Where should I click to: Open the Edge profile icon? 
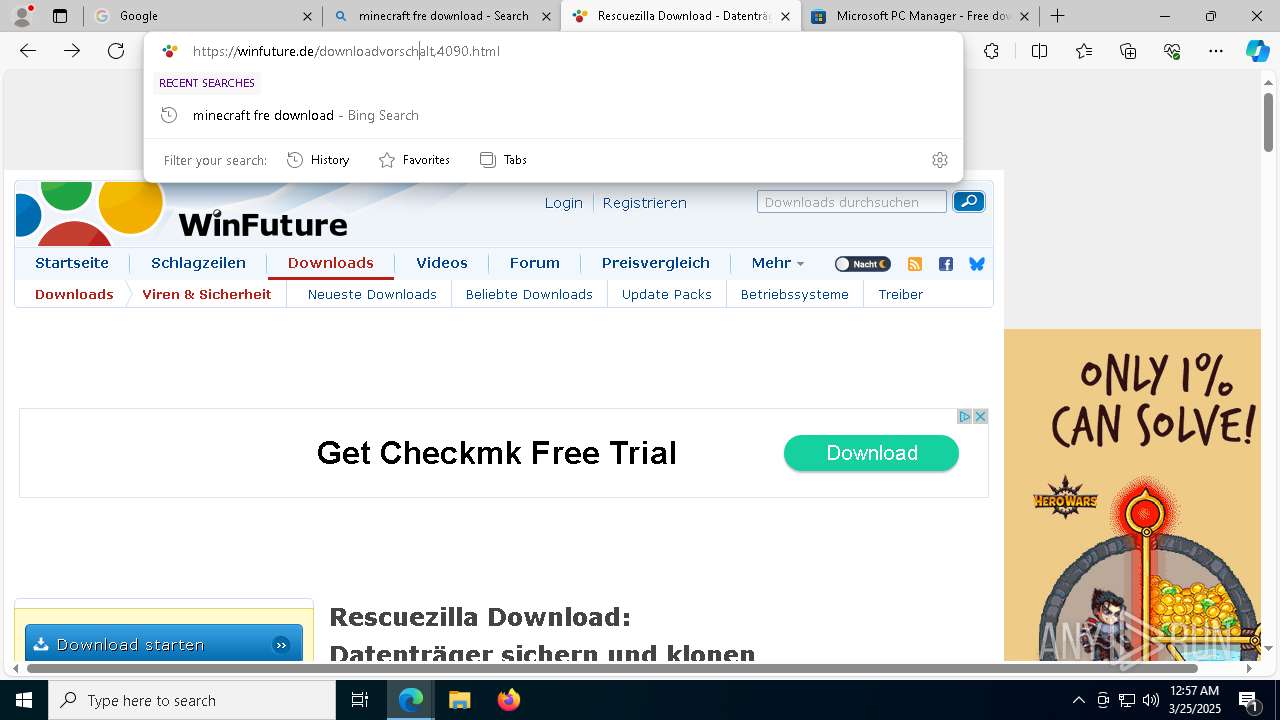[22, 16]
